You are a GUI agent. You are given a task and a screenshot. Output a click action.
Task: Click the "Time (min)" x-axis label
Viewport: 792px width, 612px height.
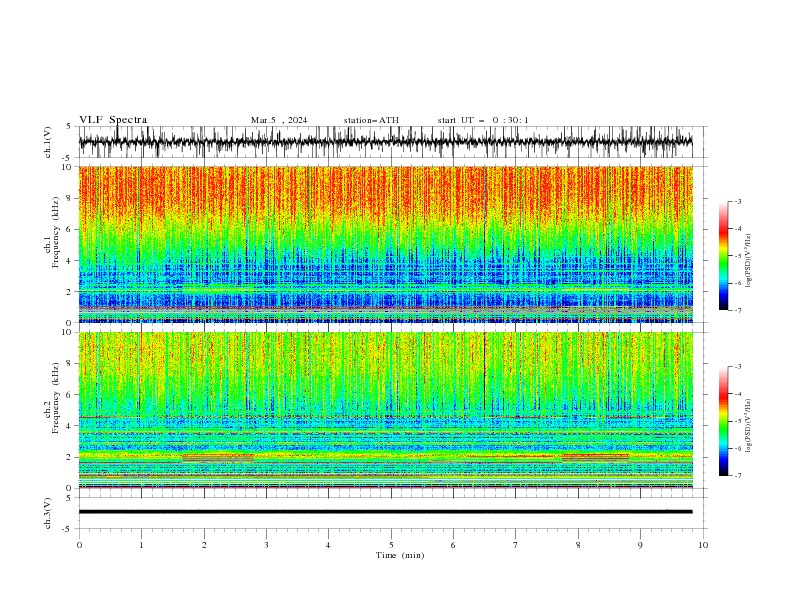pyautogui.click(x=400, y=555)
